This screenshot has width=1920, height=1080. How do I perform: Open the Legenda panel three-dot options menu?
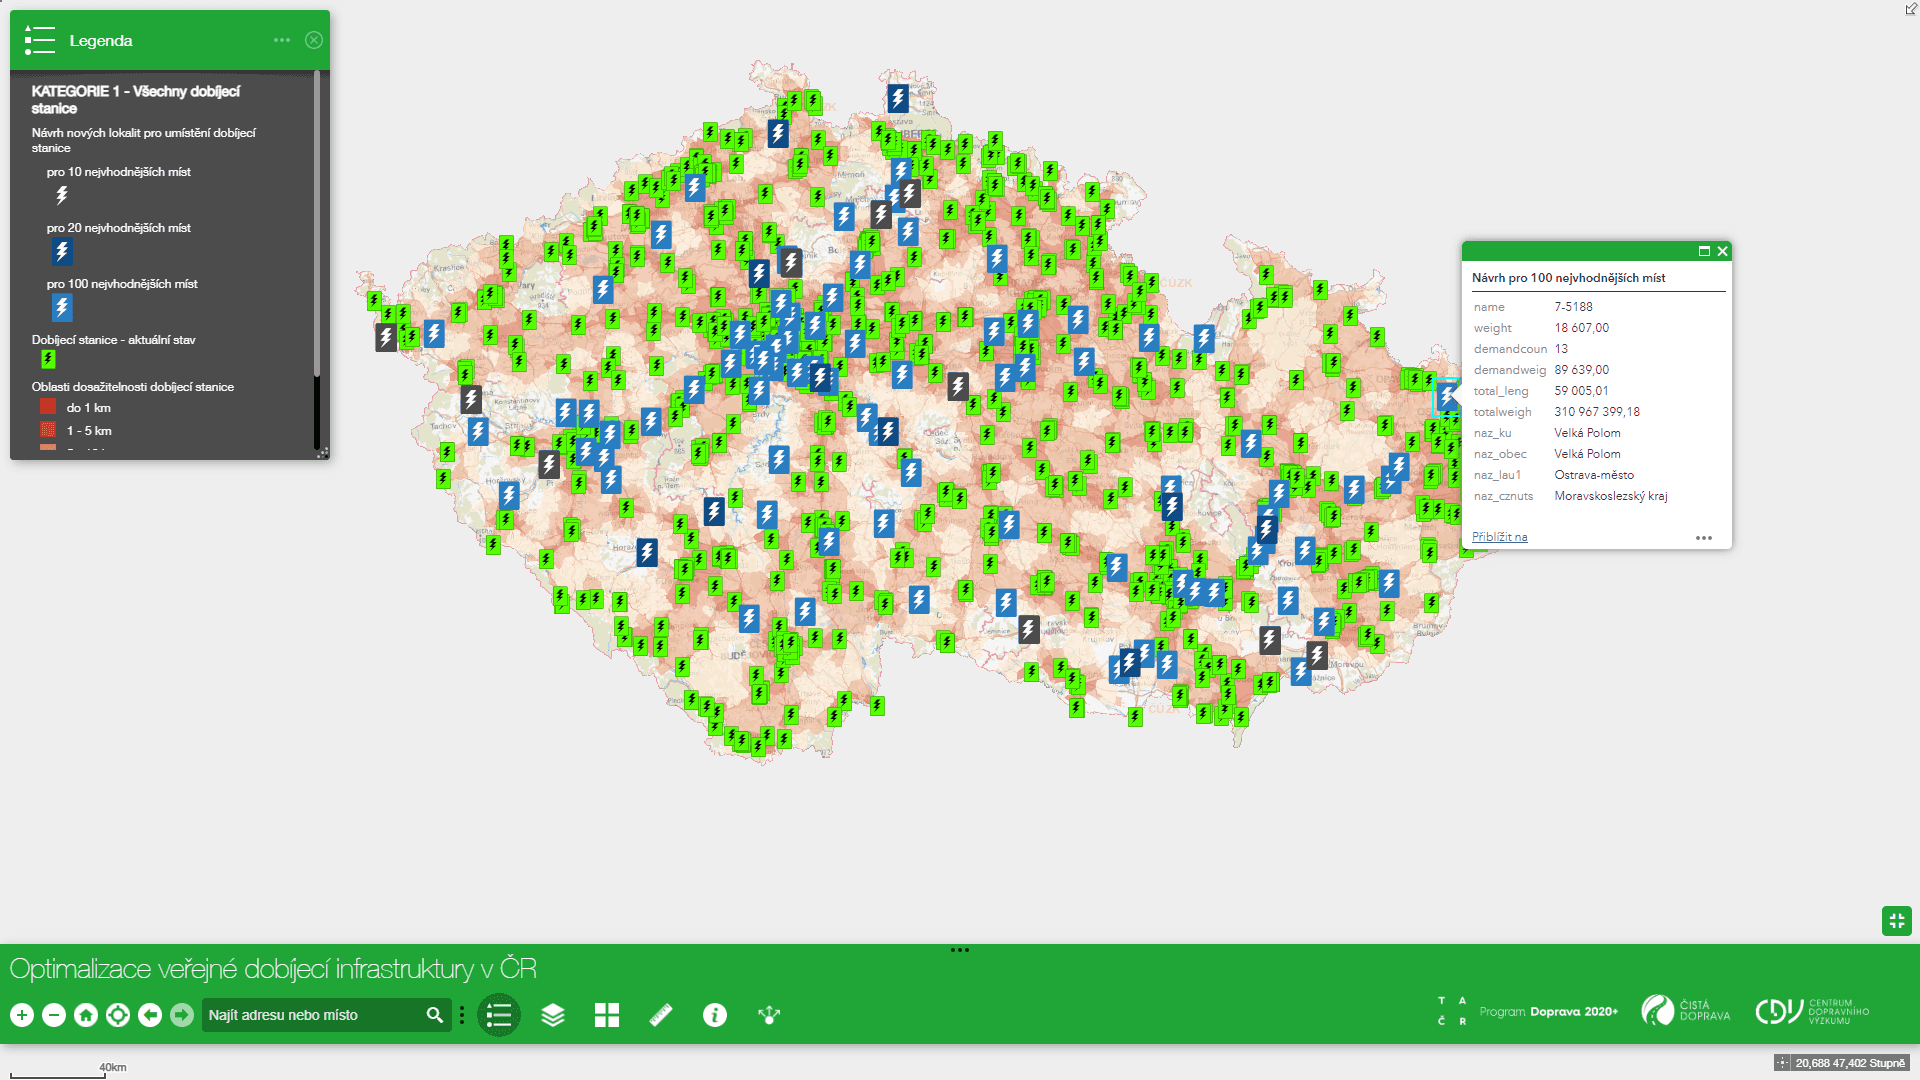tap(282, 40)
